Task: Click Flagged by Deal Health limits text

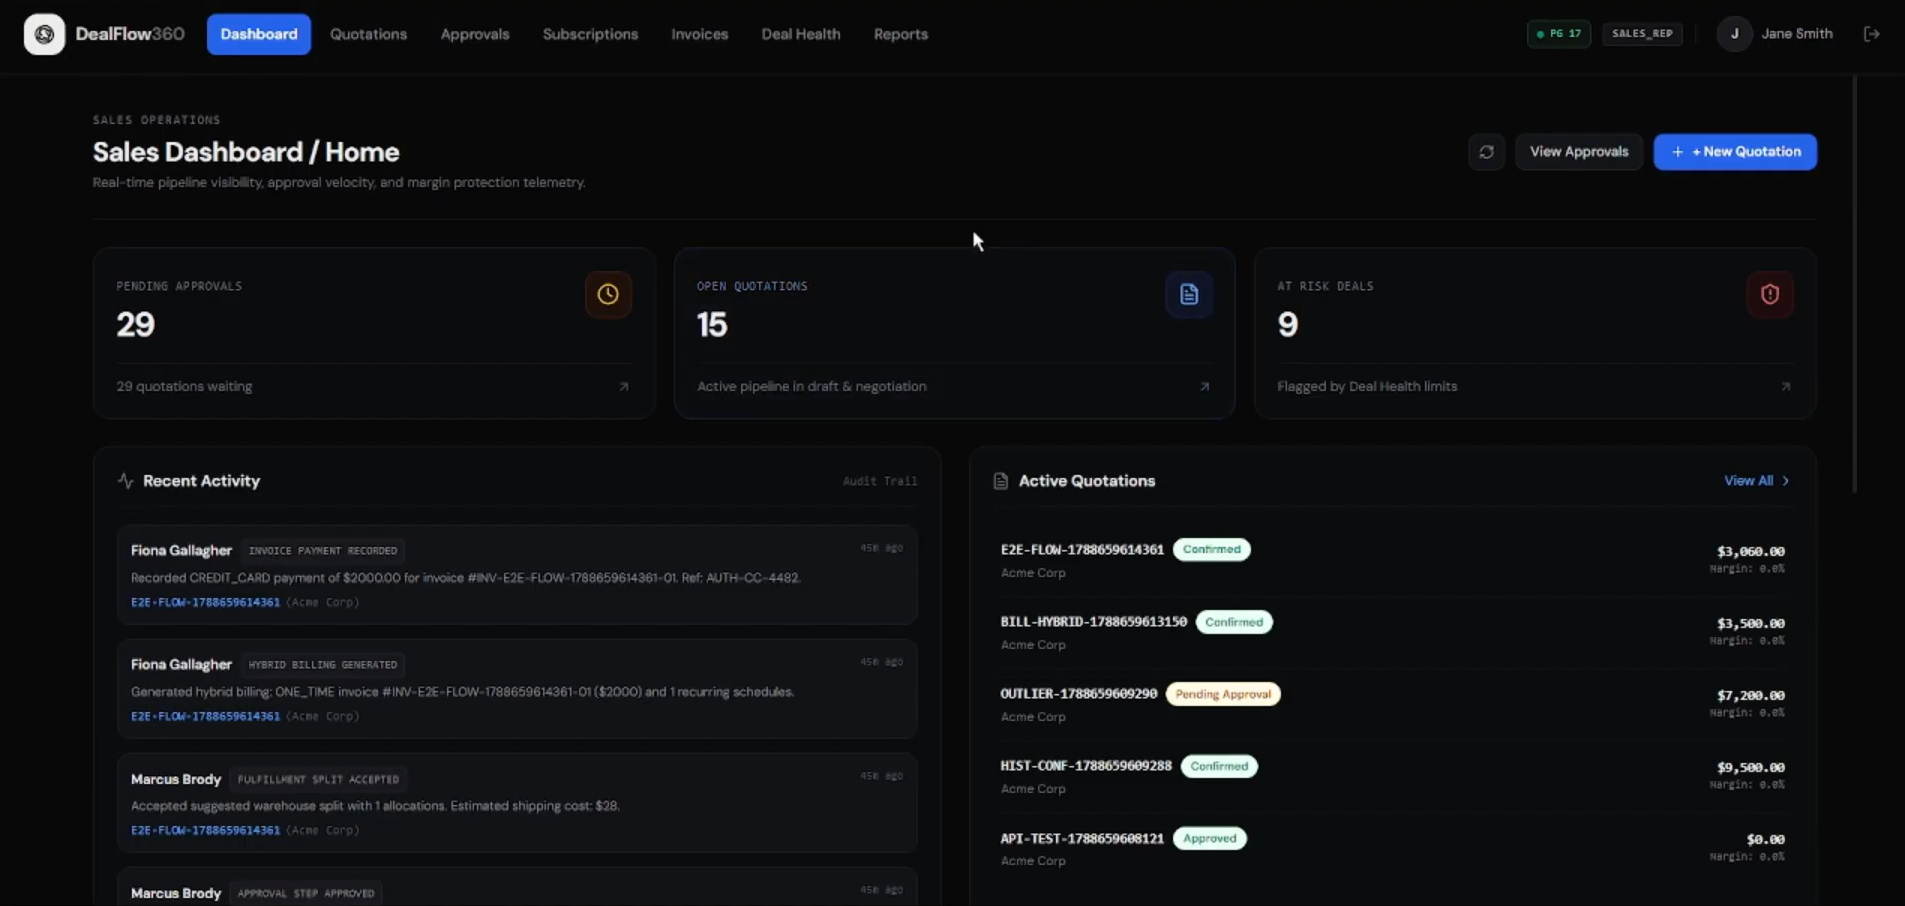Action: pos(1367,386)
